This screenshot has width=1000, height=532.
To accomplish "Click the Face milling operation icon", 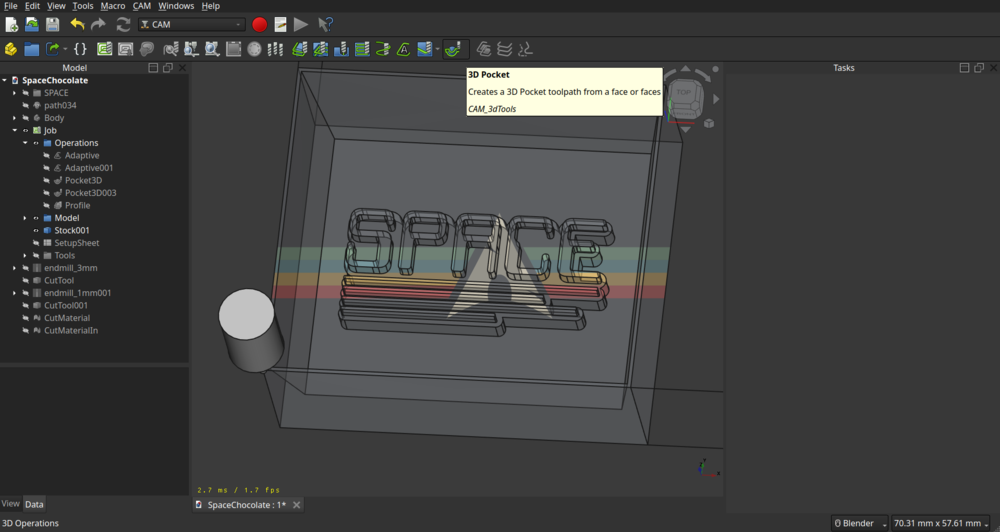I will point(362,49).
